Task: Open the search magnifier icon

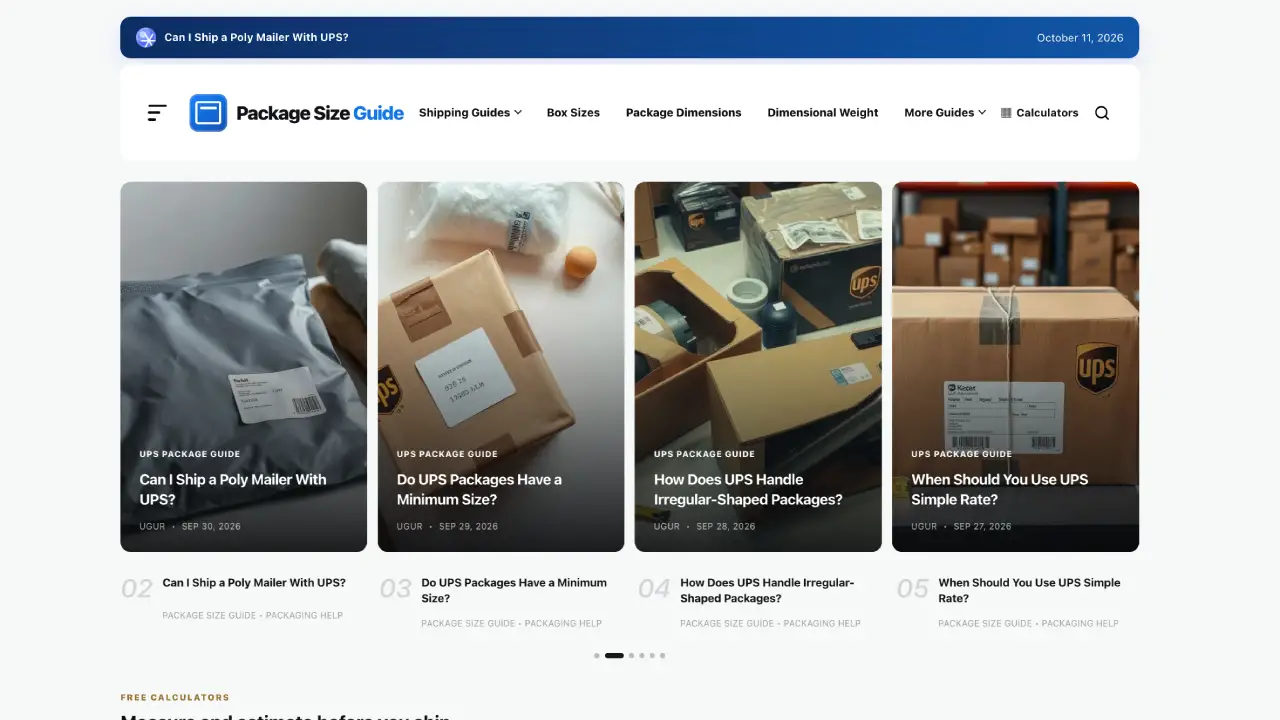Action: click(x=1102, y=113)
